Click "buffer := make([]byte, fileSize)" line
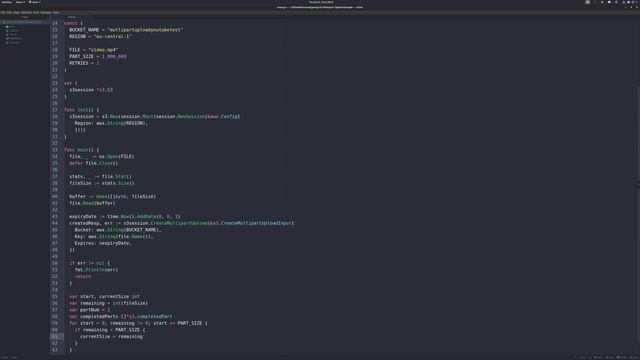The image size is (640, 360). click(113, 196)
